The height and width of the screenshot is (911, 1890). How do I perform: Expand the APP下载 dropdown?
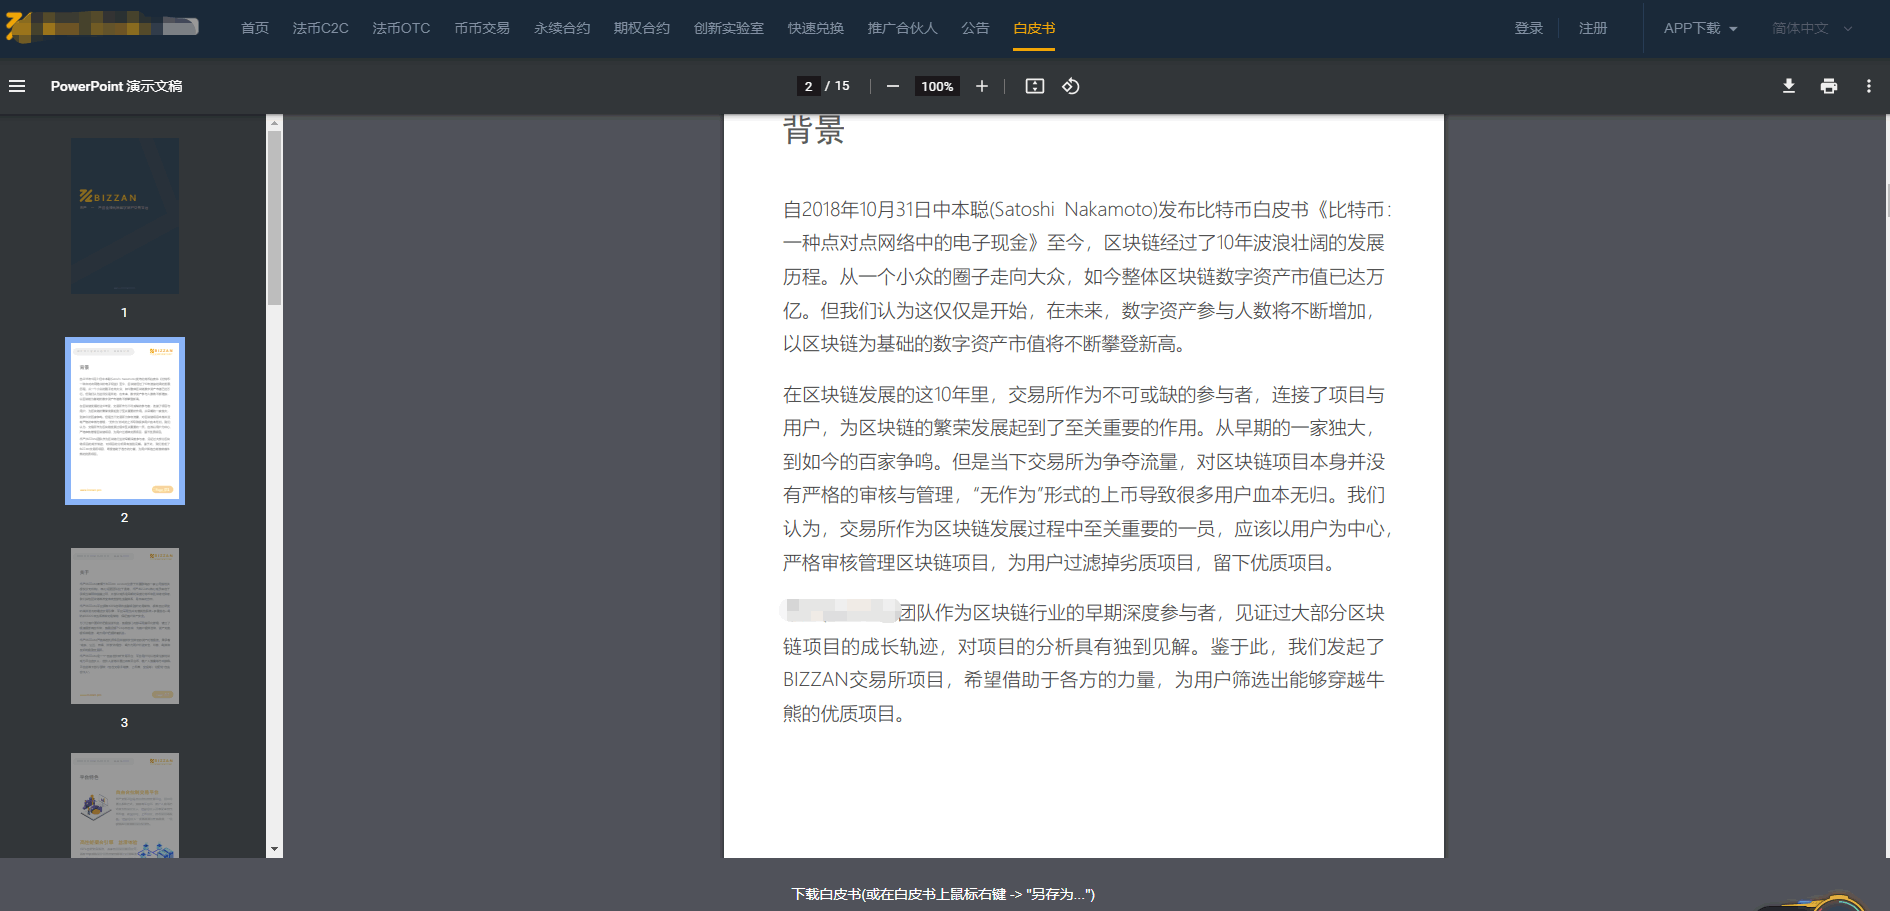point(1700,28)
